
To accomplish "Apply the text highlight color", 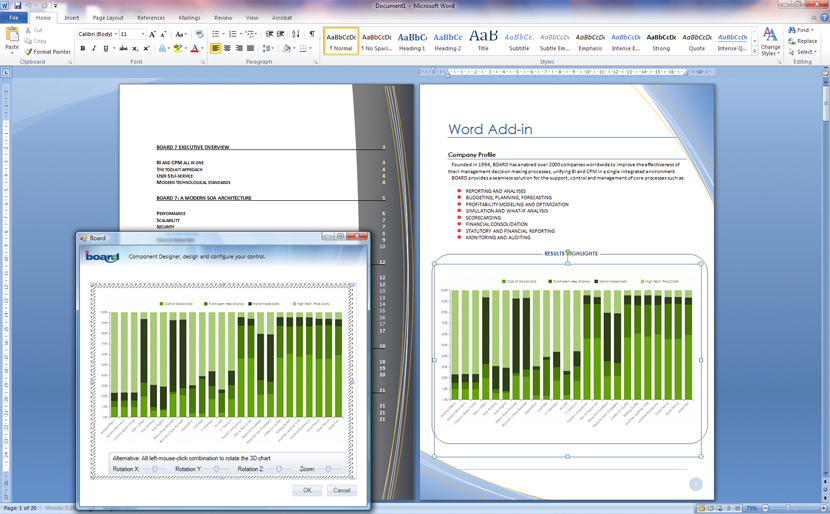I will click(177, 48).
